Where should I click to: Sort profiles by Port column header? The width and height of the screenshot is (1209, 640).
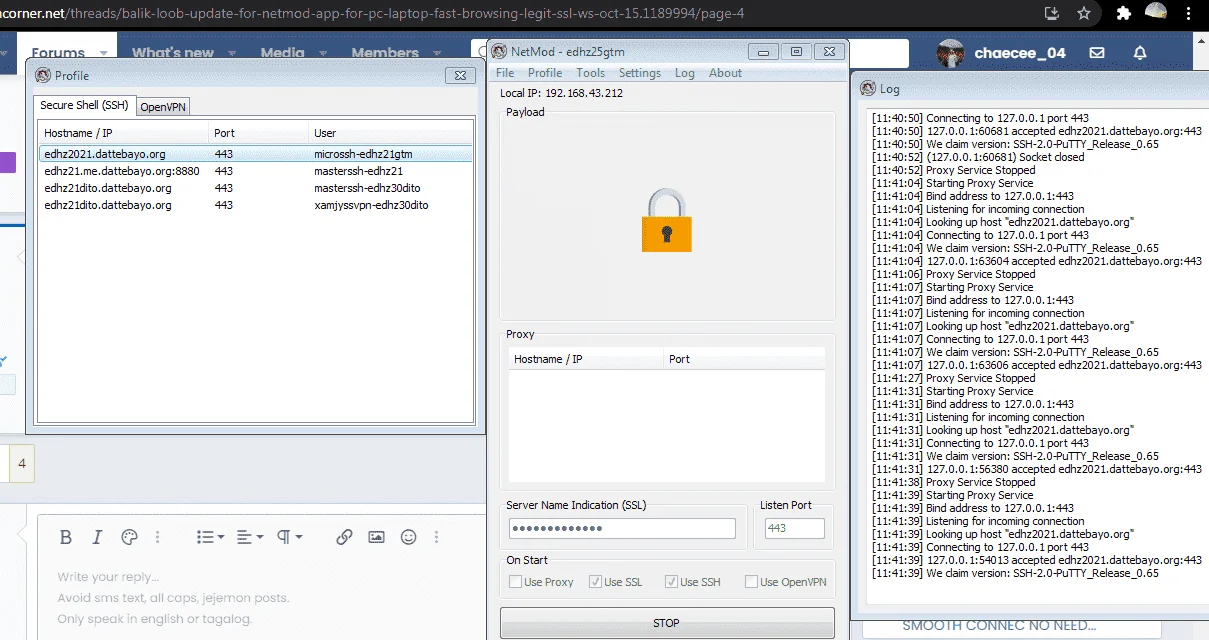[259, 133]
